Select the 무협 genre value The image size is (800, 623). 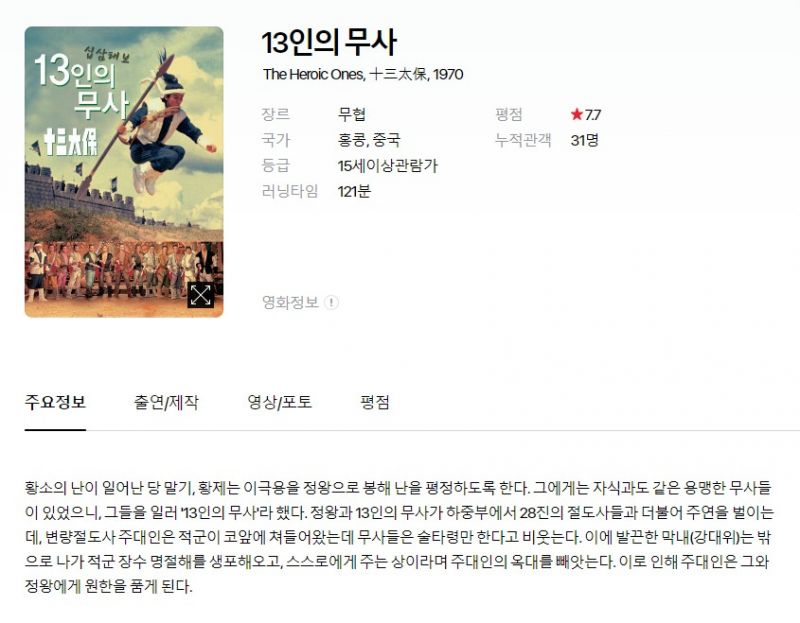point(352,114)
